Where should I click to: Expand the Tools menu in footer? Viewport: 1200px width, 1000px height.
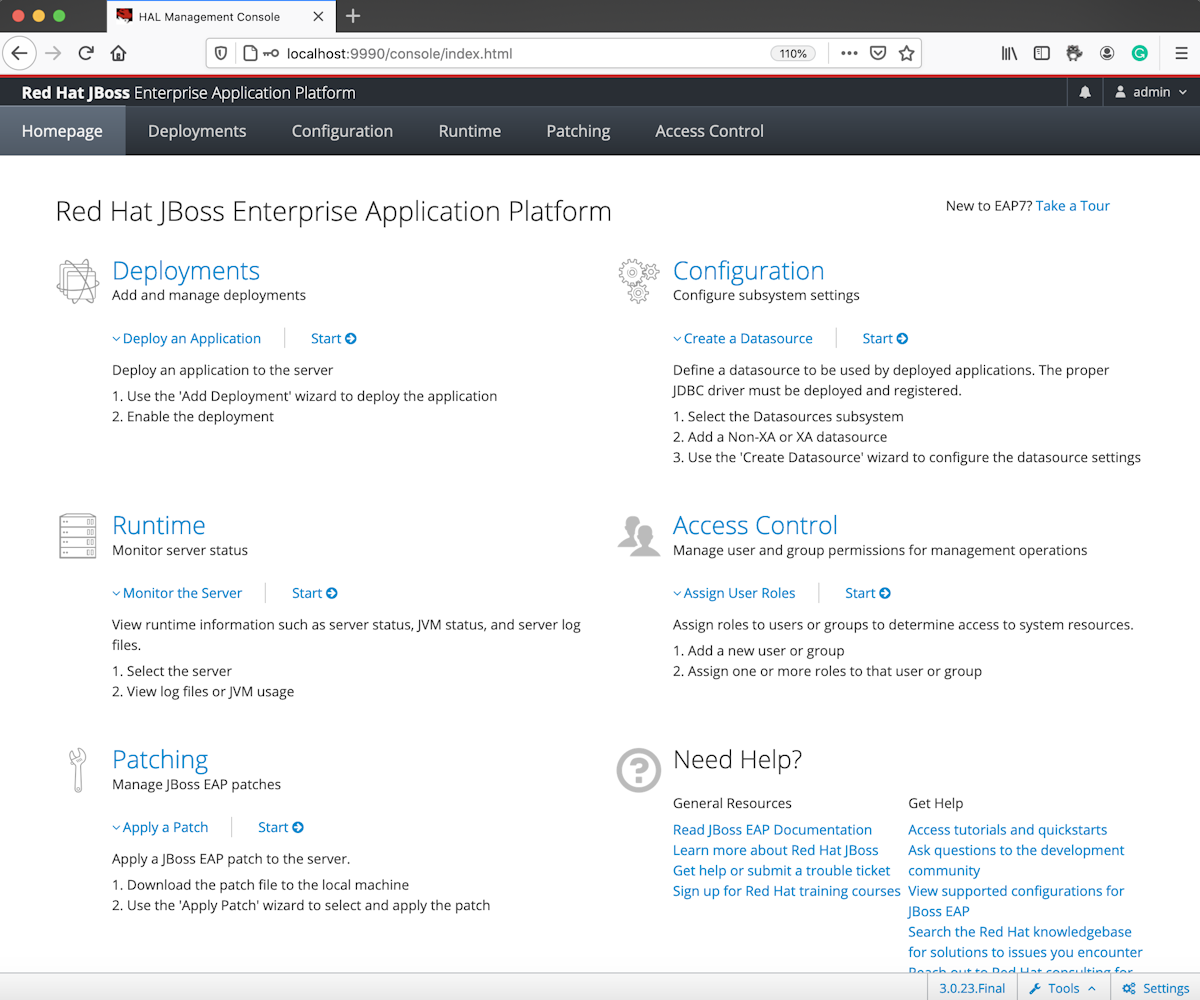[x=1063, y=988]
